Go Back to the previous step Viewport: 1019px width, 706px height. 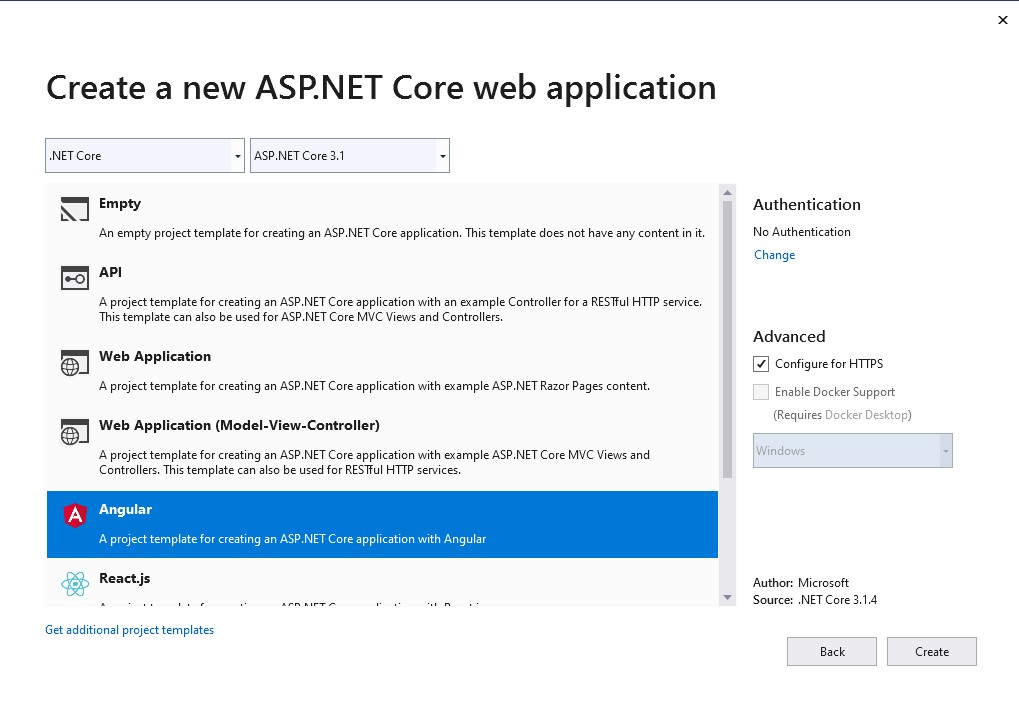point(831,652)
